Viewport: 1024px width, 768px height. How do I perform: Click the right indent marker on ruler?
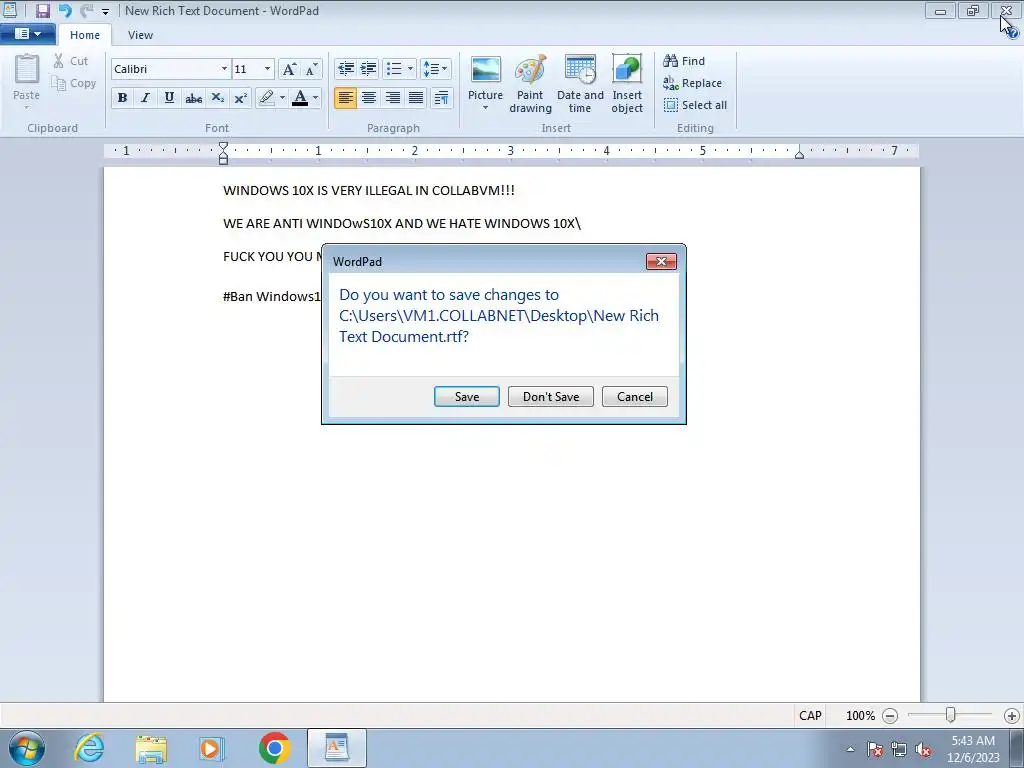tap(799, 153)
